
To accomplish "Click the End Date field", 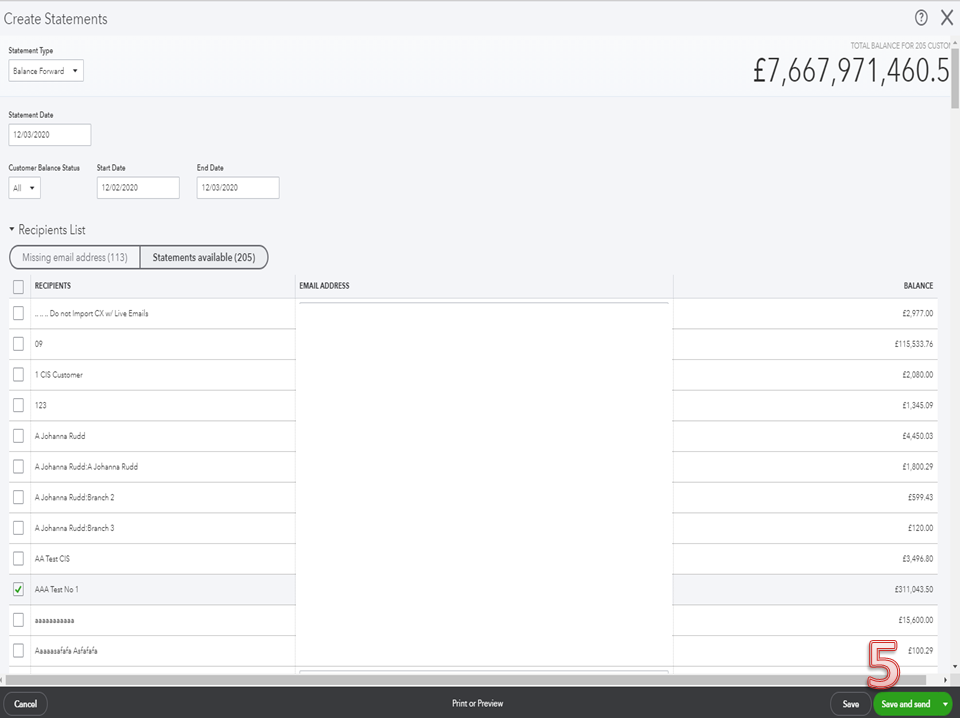I will coord(238,188).
